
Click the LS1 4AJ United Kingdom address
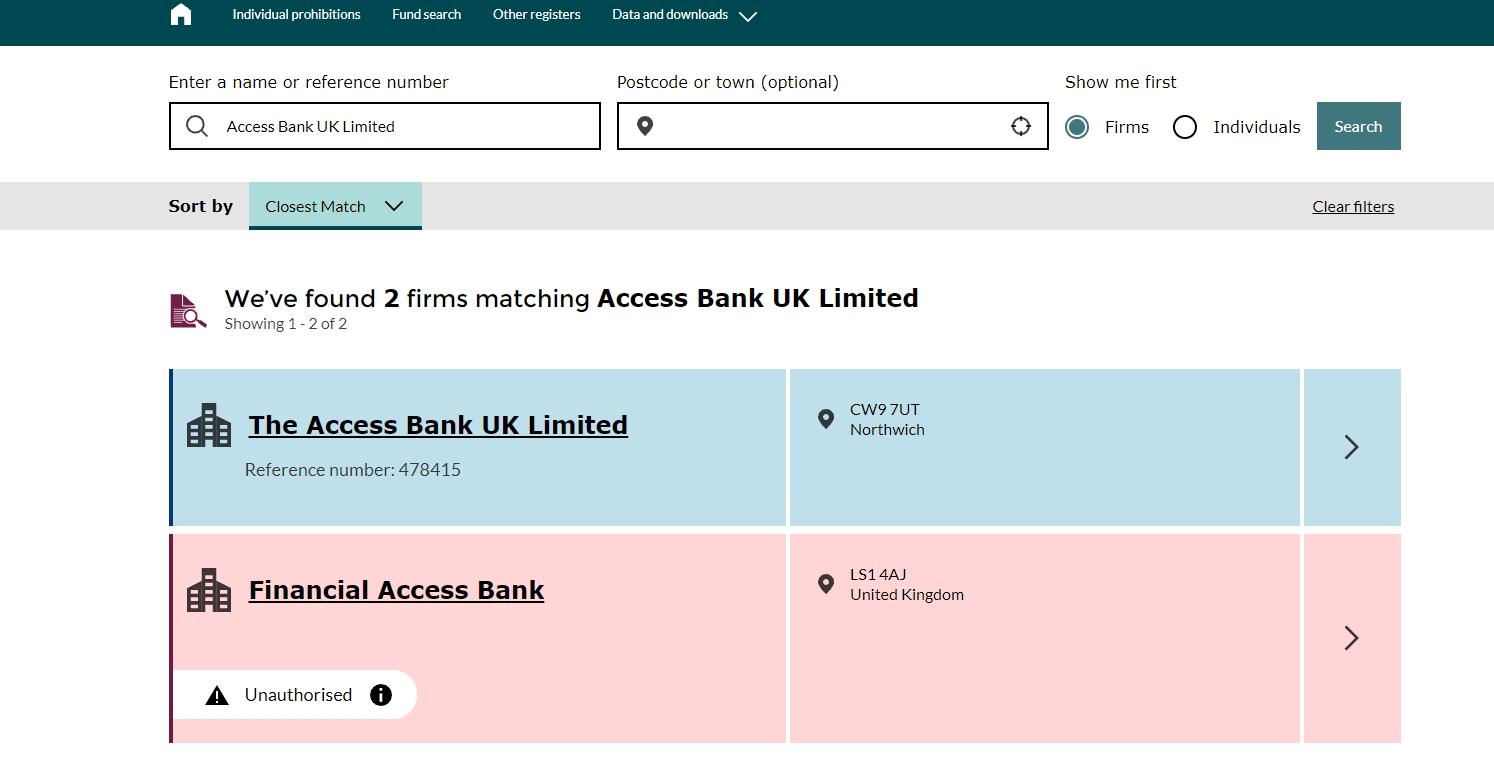point(907,584)
